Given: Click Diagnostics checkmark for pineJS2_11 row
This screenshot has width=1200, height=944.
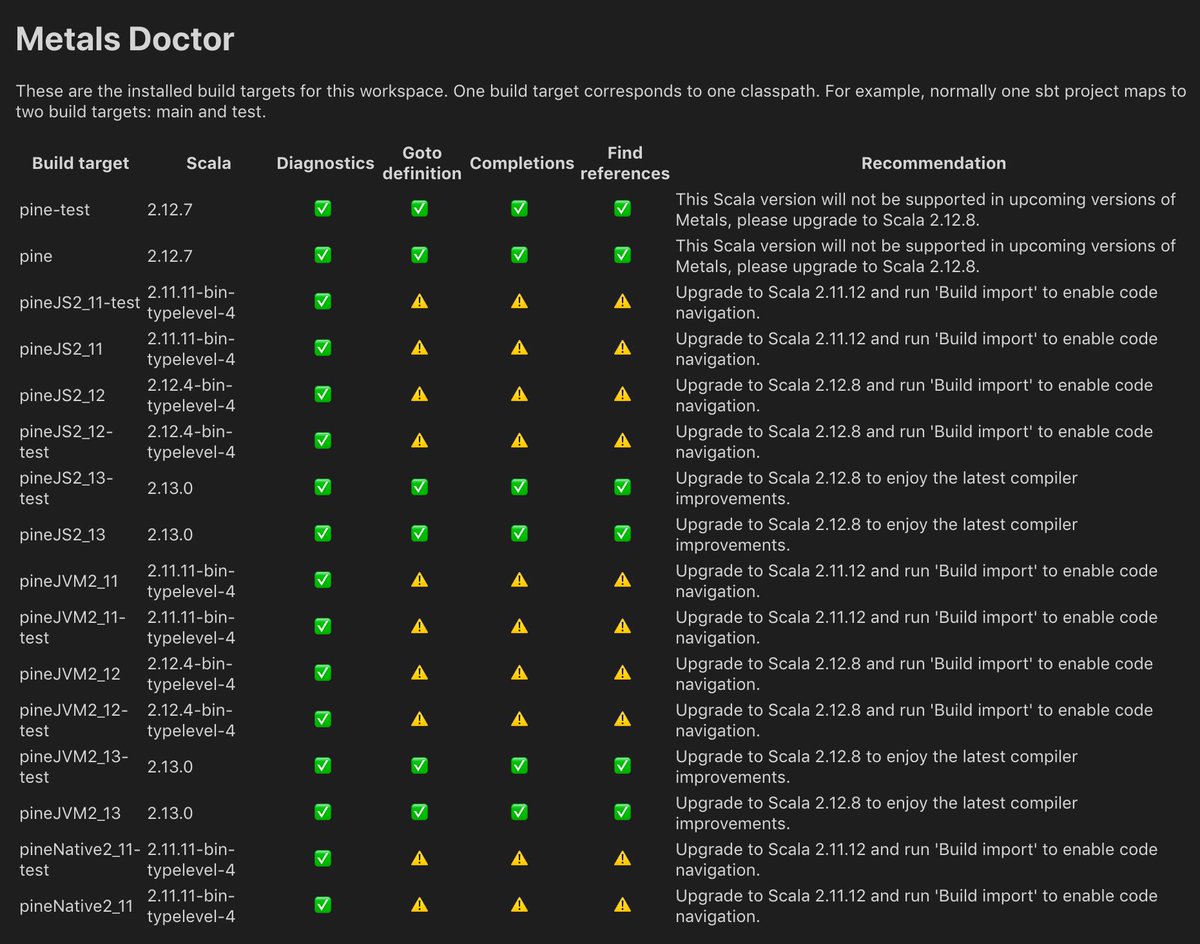Looking at the screenshot, I should pos(323,348).
